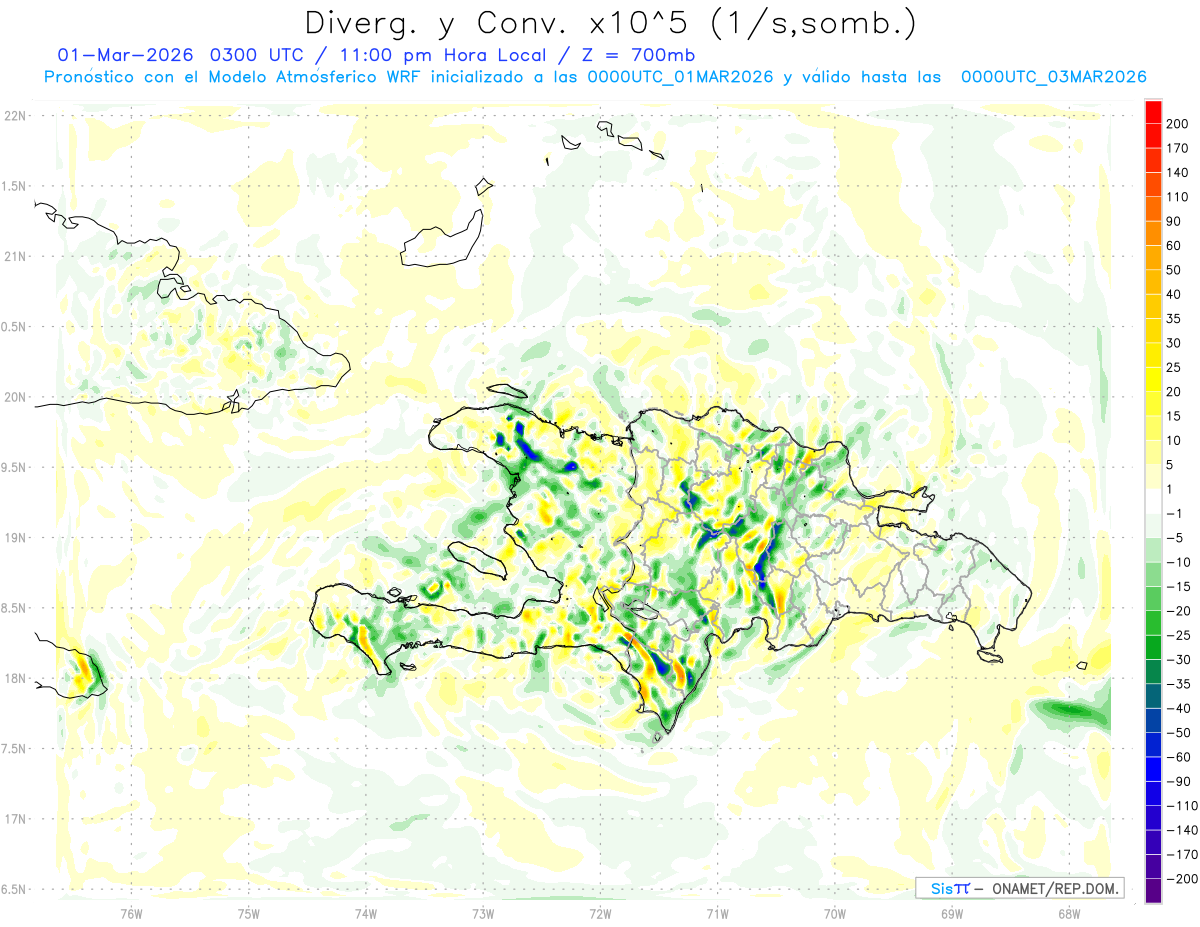Click the "0300 UTC" time text
Screen dimensions: 1200x927
click(260, 55)
